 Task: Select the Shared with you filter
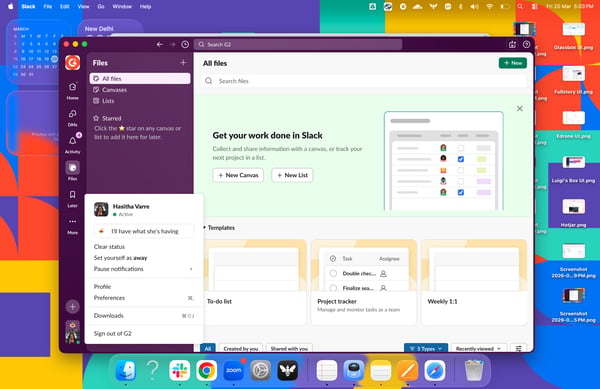pyautogui.click(x=289, y=348)
